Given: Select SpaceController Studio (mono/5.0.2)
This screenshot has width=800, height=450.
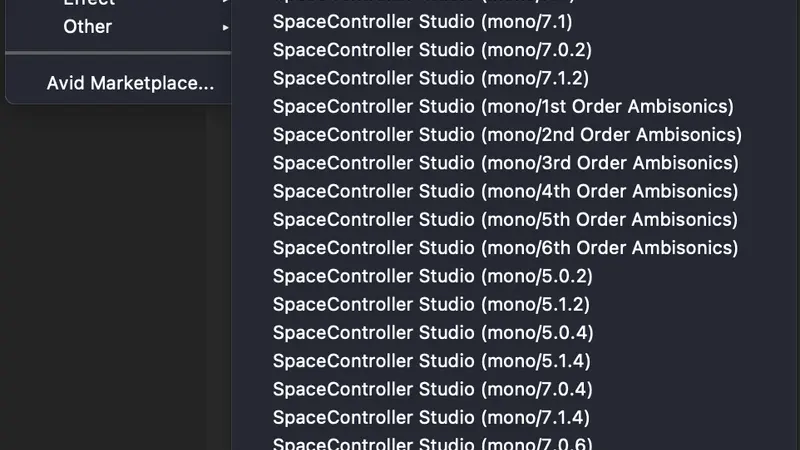Looking at the screenshot, I should (433, 276).
